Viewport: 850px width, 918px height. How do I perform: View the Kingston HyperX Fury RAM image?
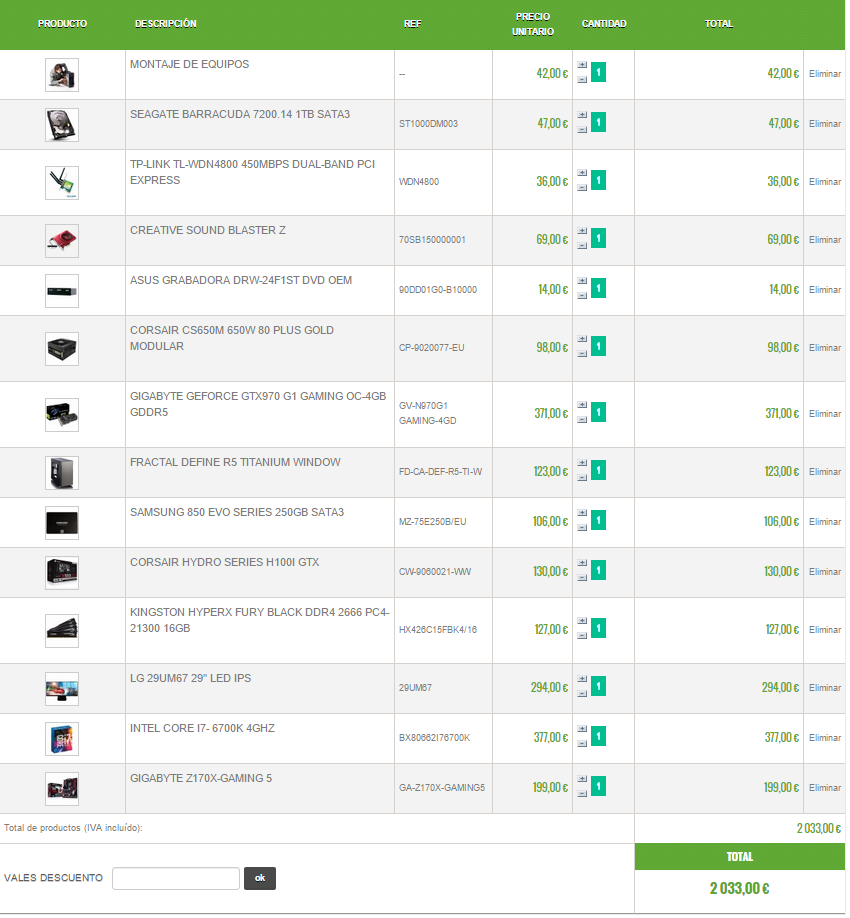[x=62, y=631]
